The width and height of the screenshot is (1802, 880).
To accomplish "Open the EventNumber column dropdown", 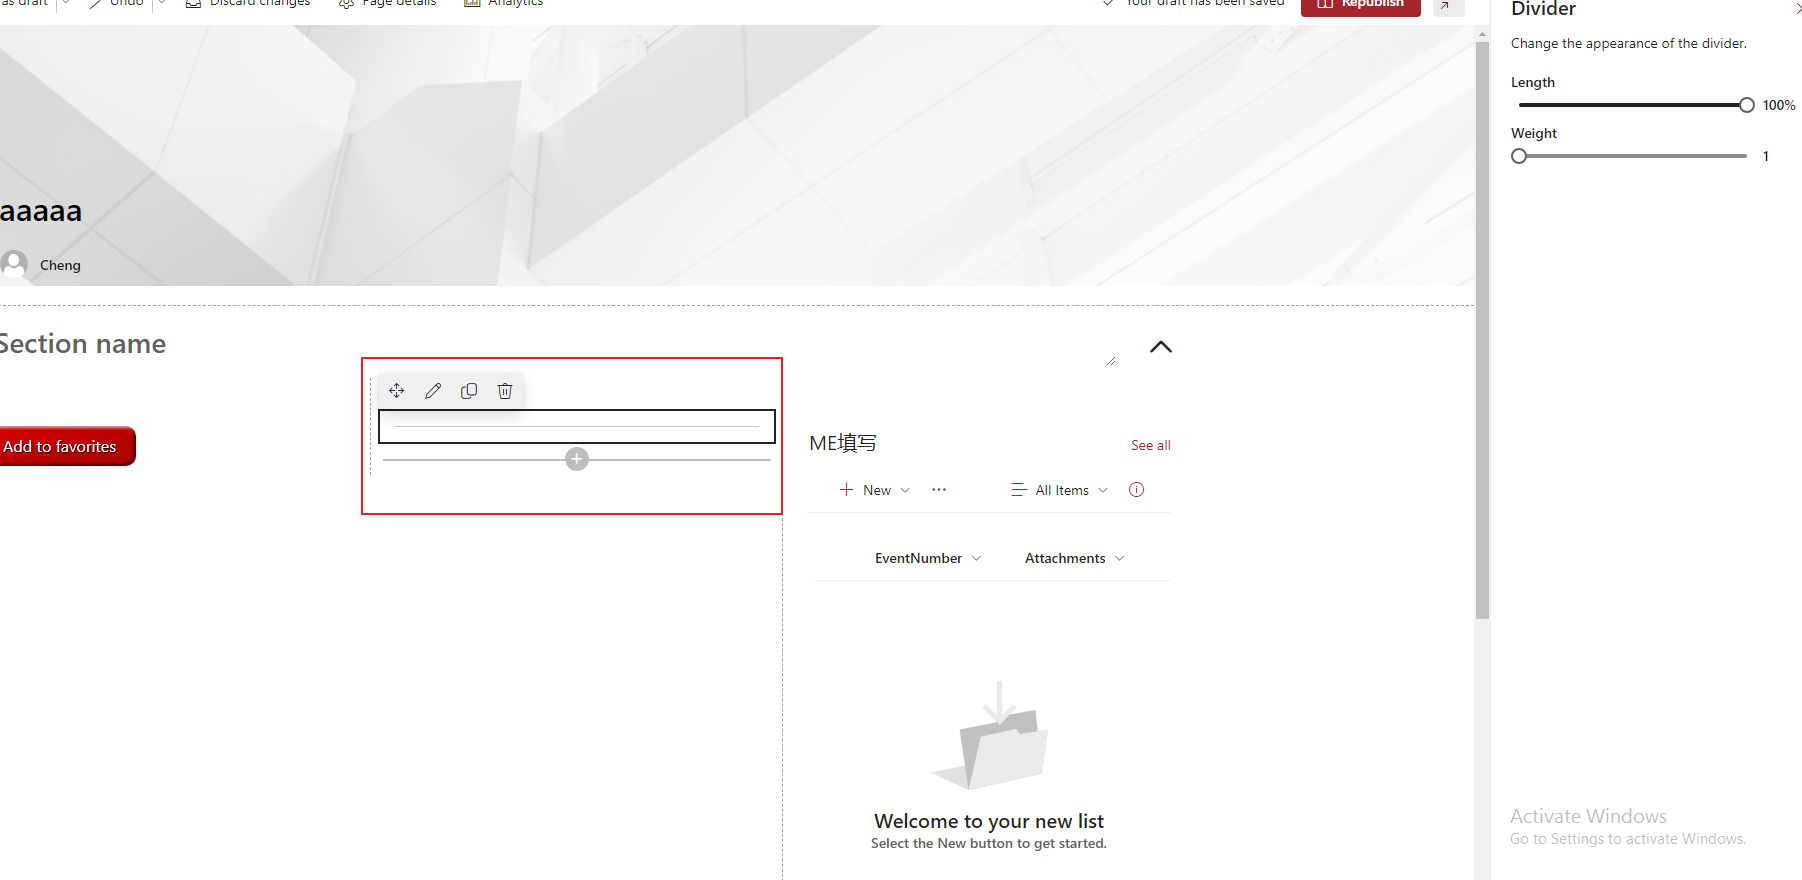I will (928, 558).
